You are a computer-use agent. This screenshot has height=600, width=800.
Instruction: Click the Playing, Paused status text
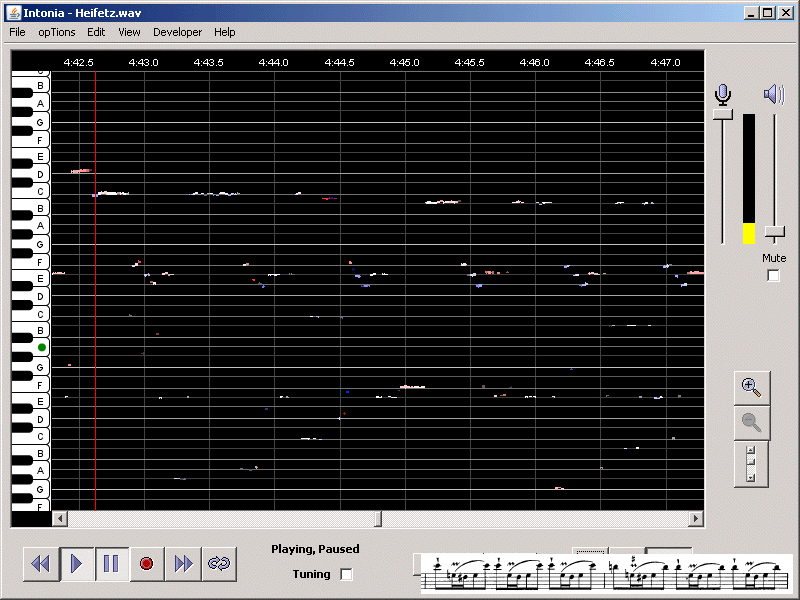[x=315, y=549]
